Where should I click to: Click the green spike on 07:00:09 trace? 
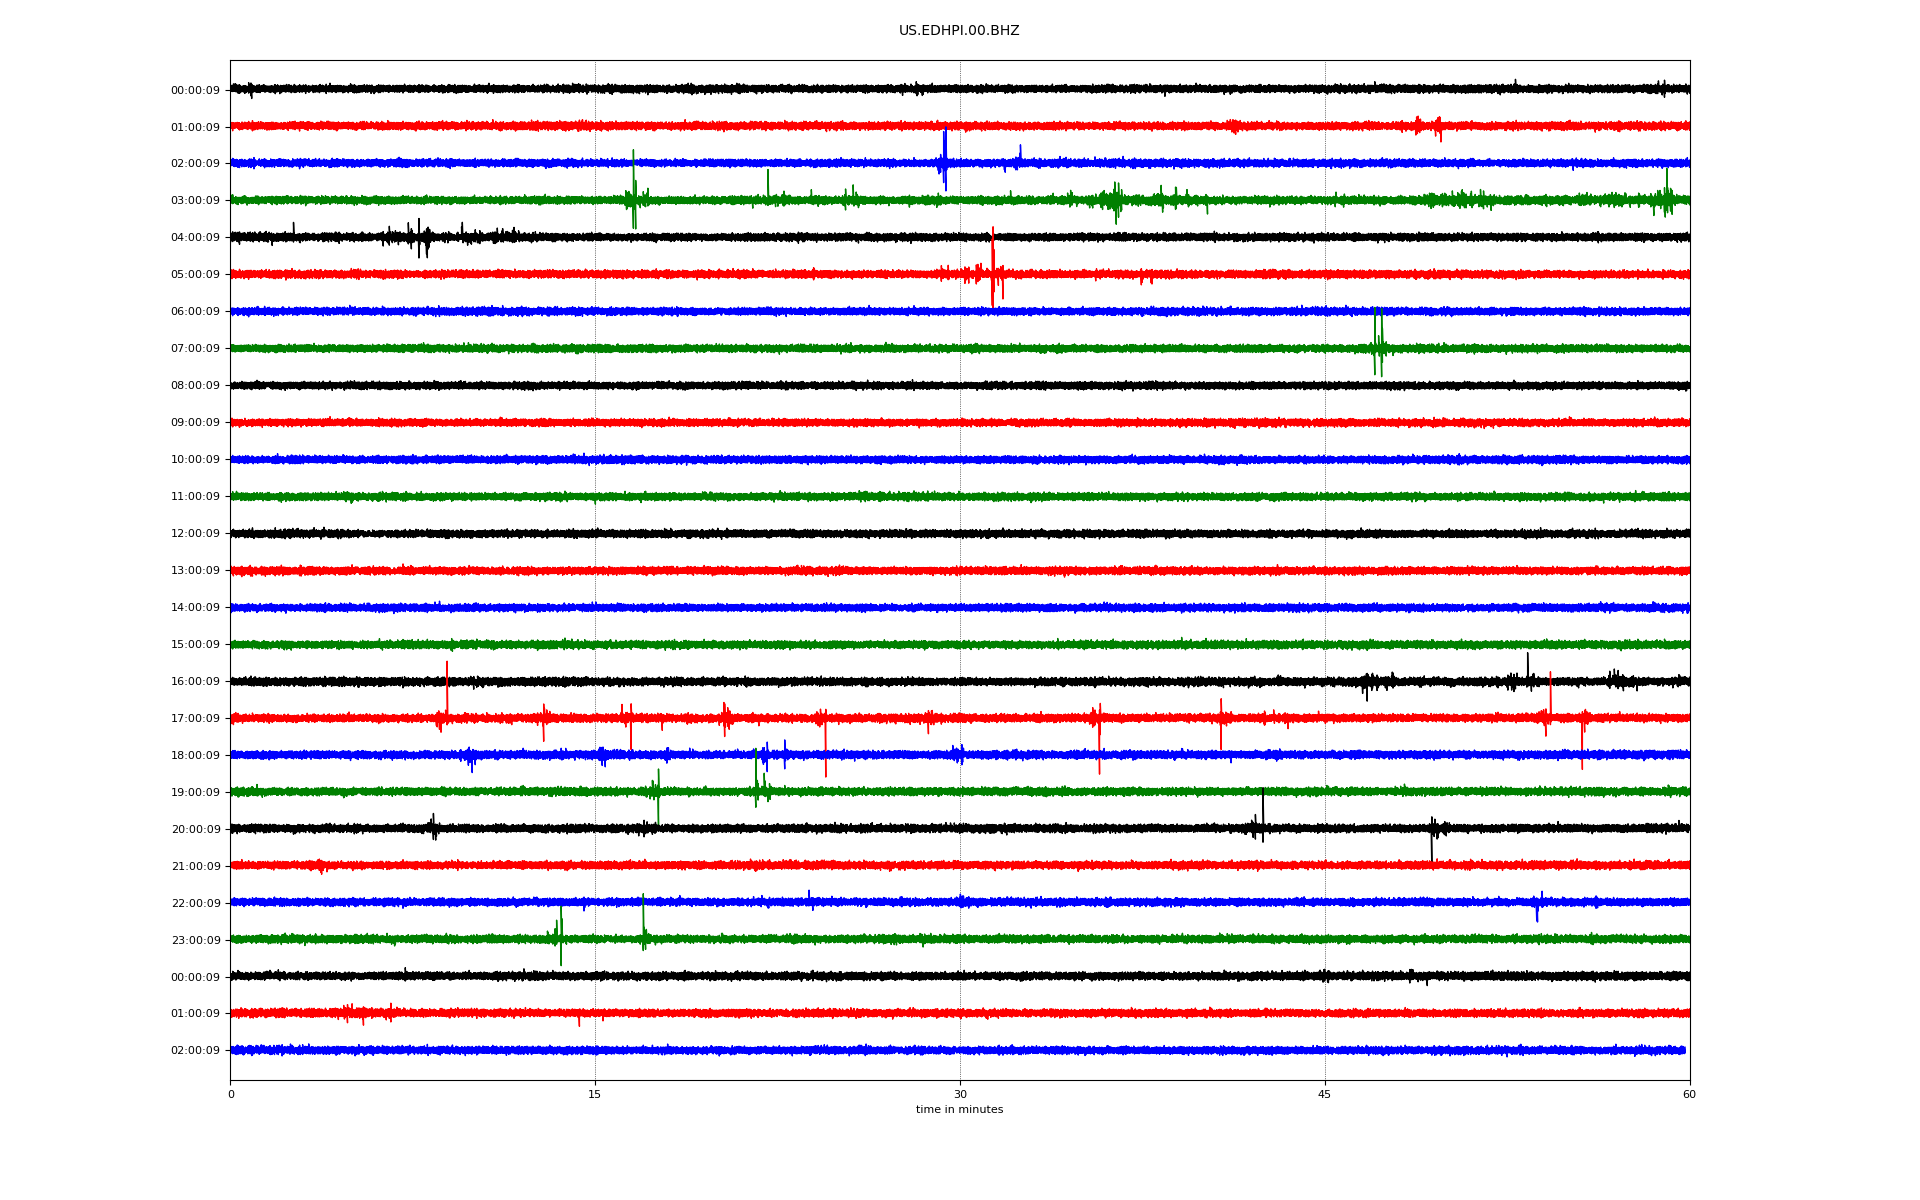click(x=1377, y=340)
